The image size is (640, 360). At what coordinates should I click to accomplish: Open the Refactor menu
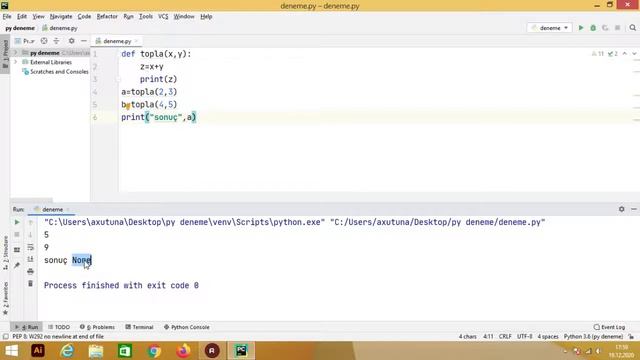pyautogui.click(x=107, y=16)
